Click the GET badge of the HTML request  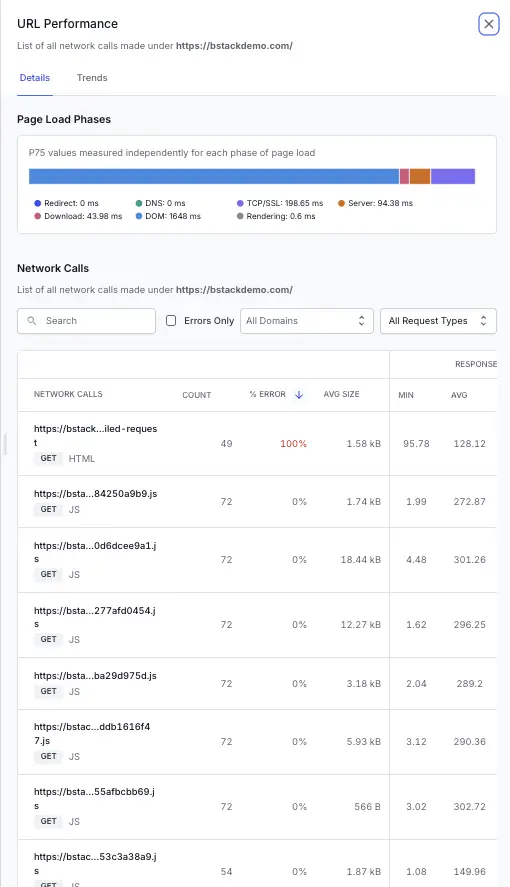pyautogui.click(x=49, y=458)
